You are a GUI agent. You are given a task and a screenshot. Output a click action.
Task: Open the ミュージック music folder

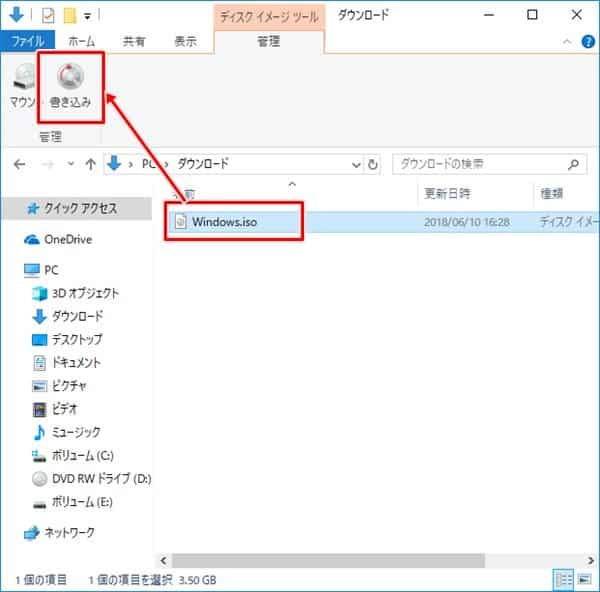point(75,432)
